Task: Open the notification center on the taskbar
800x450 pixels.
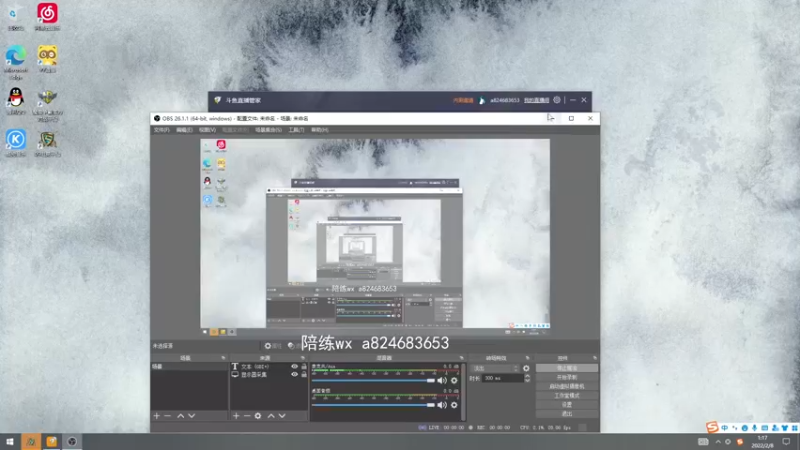Action: [x=786, y=442]
